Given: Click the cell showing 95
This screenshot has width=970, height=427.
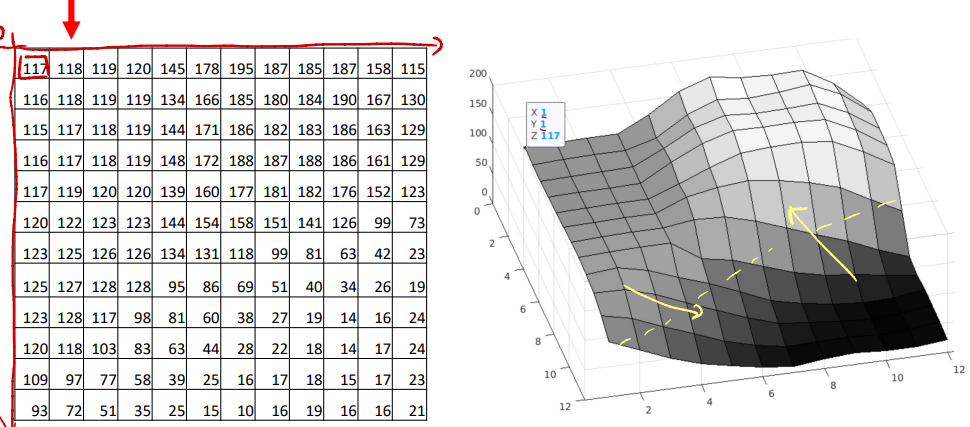Looking at the screenshot, I should [x=170, y=280].
